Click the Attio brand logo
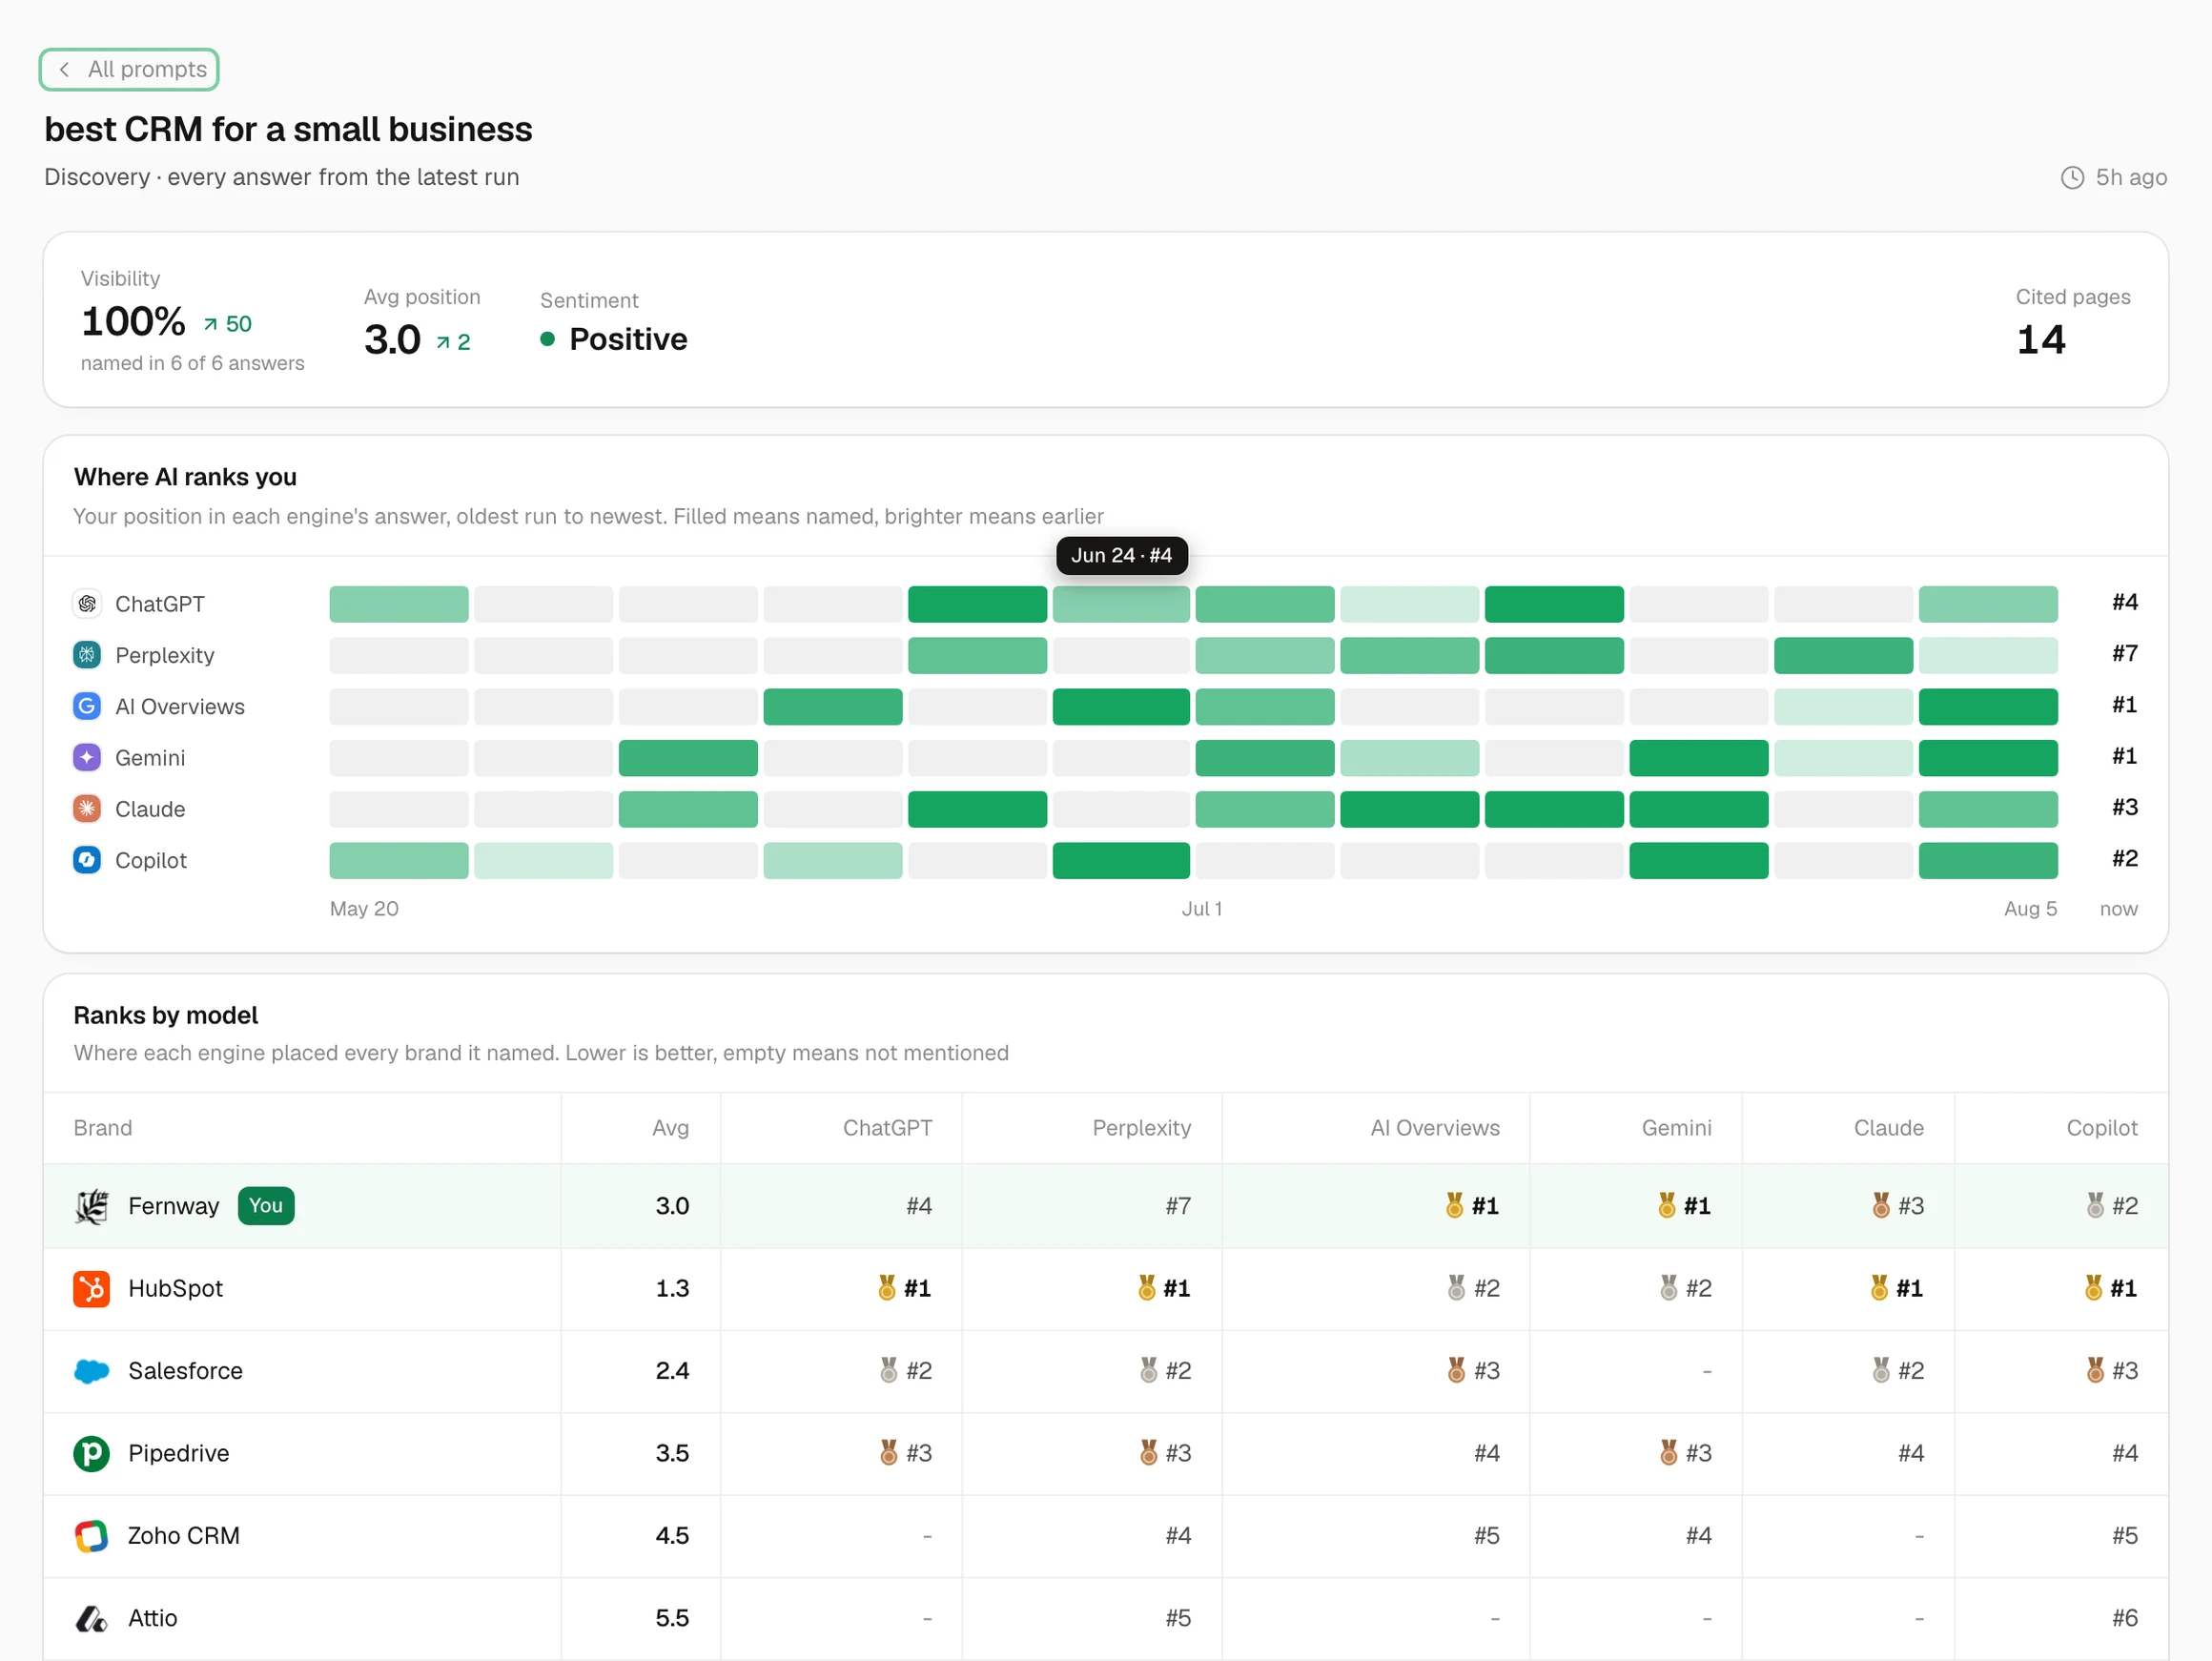Screen dimensions: 2212x1661 [x=91, y=1618]
